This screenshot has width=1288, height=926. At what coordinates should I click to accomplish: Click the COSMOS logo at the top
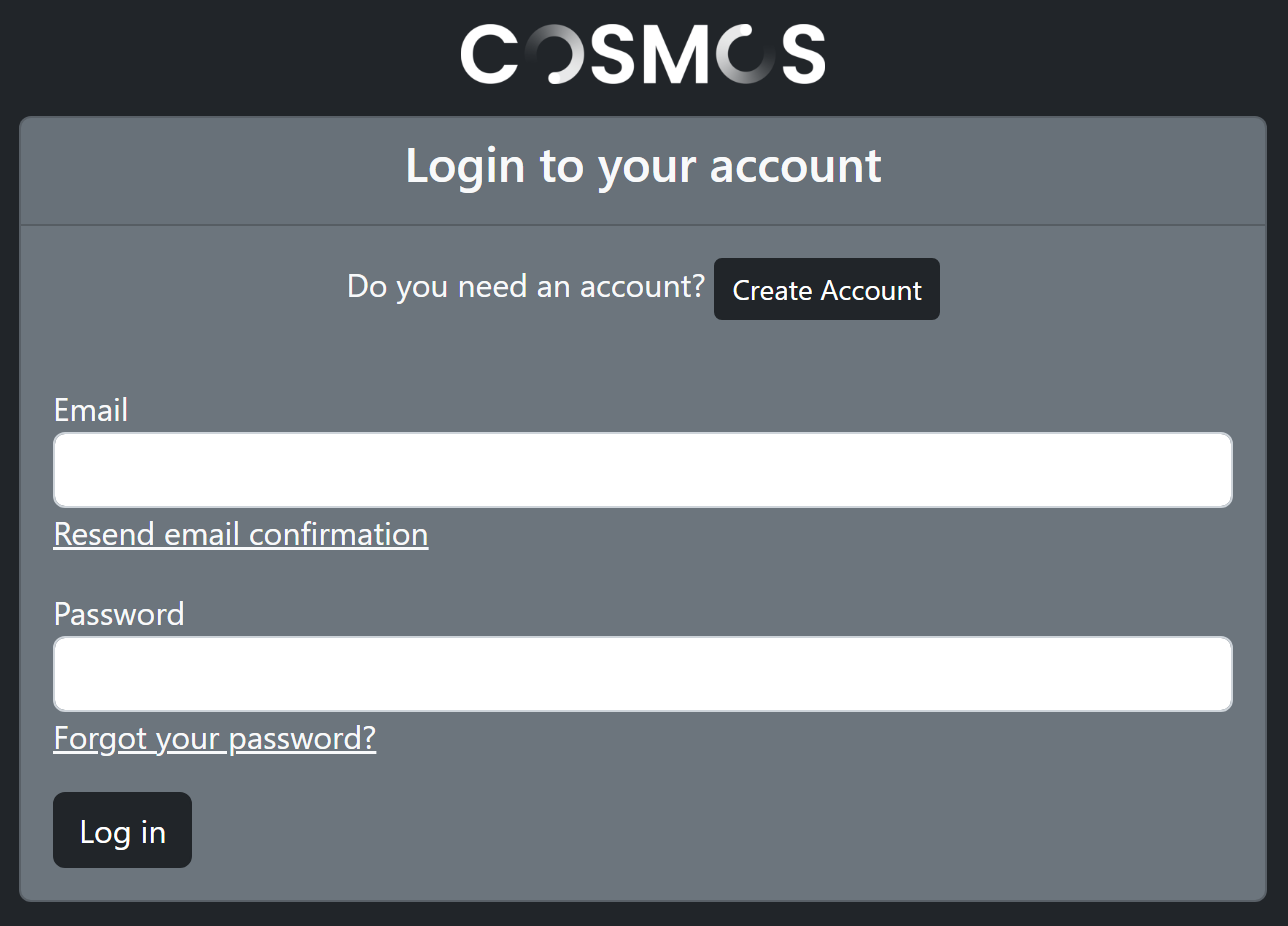click(643, 54)
